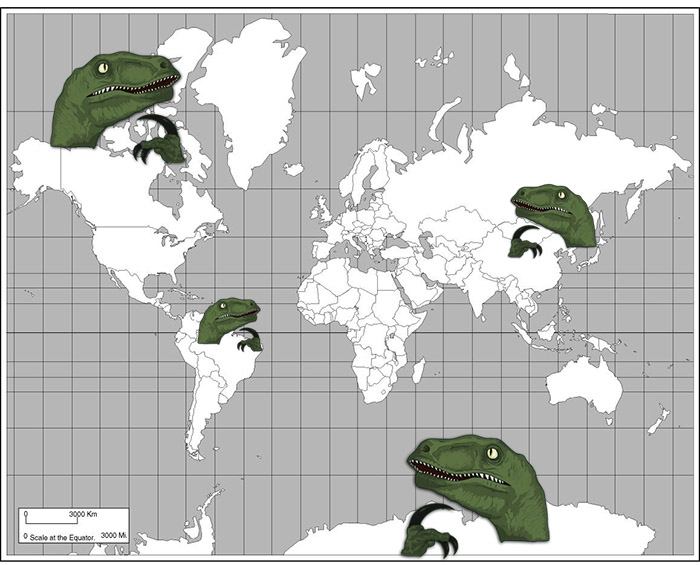
Task: Select Madagascar island on the map
Action: (x=418, y=370)
